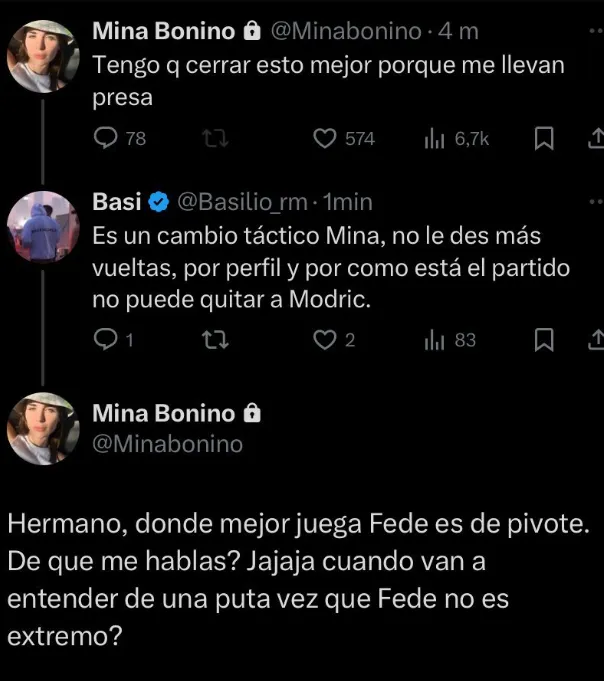
Task: Share Basi's tweet
Action: point(595,341)
